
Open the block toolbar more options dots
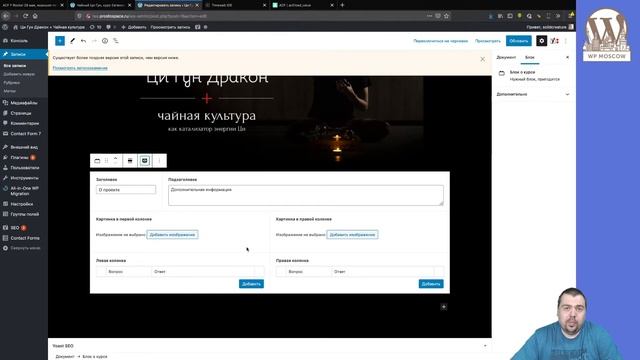pyautogui.click(x=159, y=161)
